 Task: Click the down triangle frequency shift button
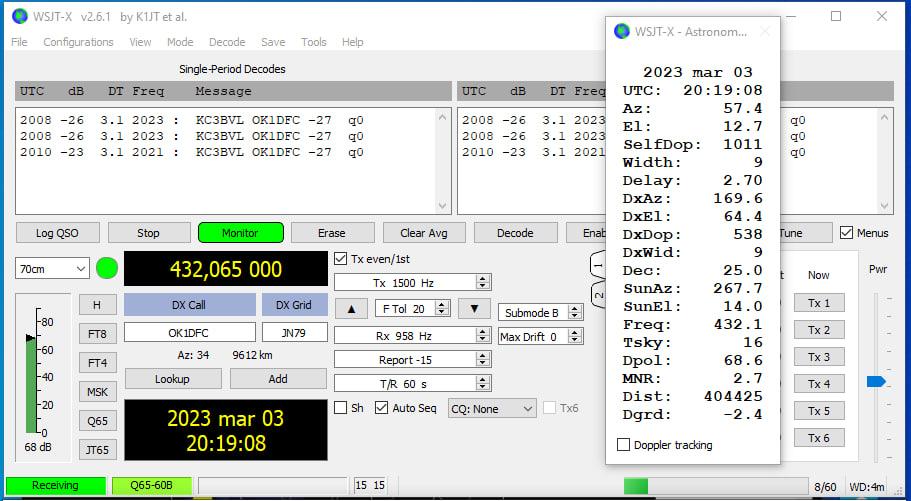474,309
